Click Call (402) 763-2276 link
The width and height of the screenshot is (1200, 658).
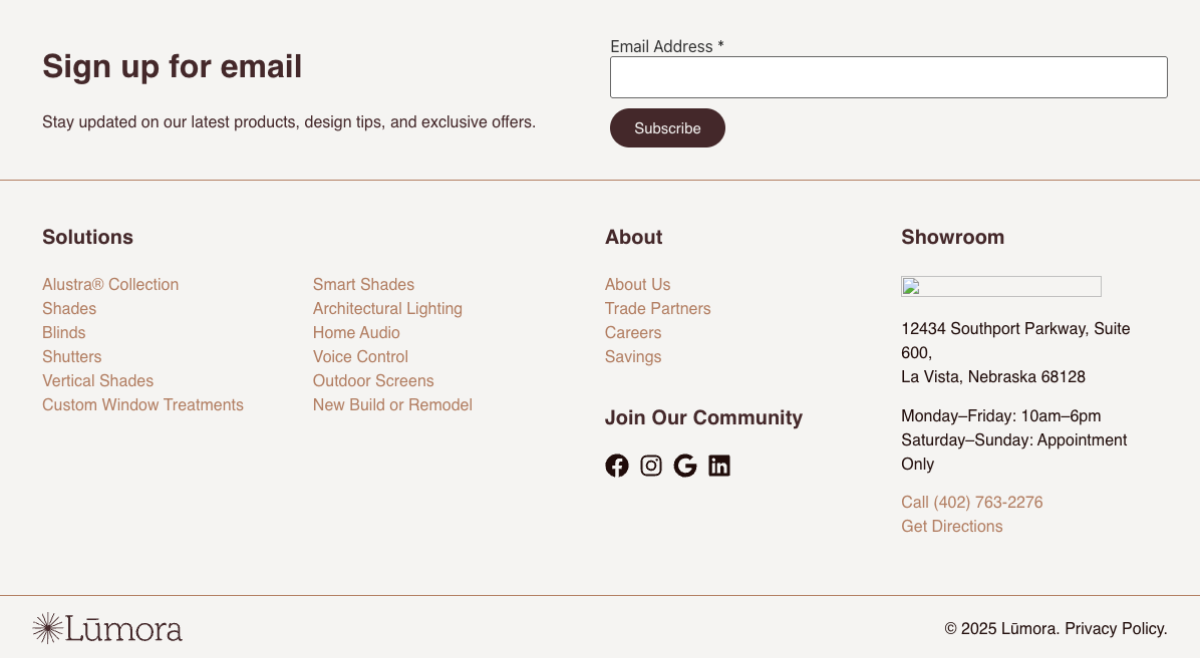(x=971, y=503)
